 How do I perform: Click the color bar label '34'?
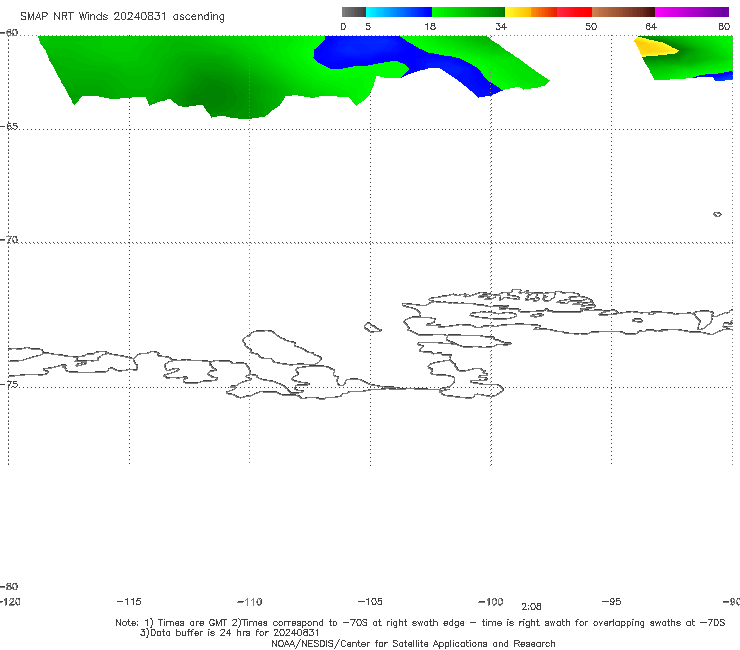(501, 26)
